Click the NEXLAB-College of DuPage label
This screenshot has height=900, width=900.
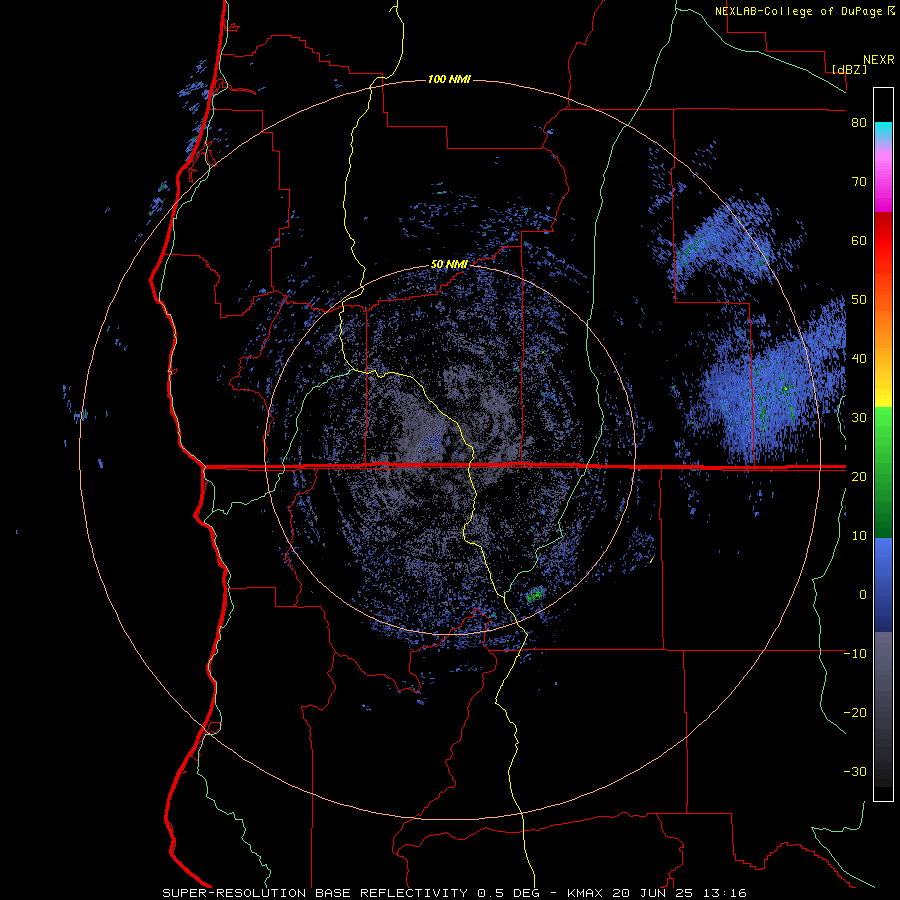point(800,11)
